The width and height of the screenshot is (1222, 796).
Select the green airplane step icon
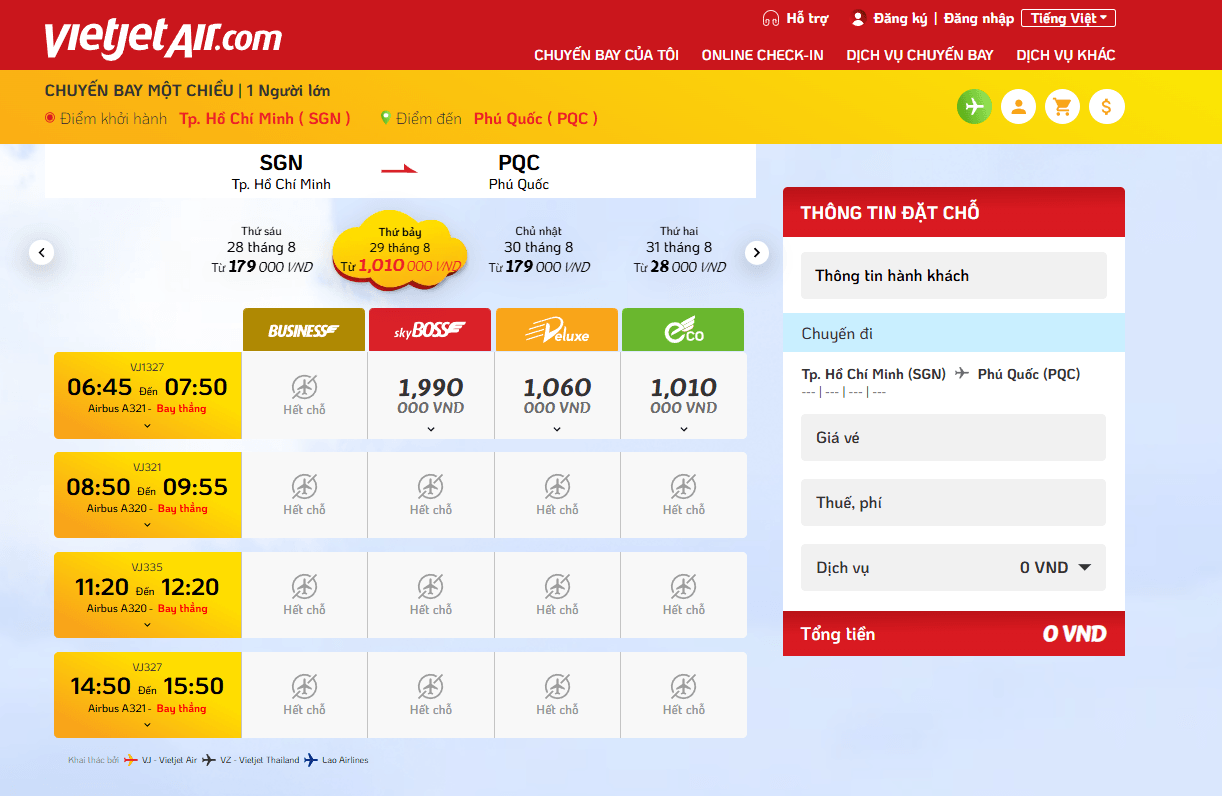click(974, 107)
